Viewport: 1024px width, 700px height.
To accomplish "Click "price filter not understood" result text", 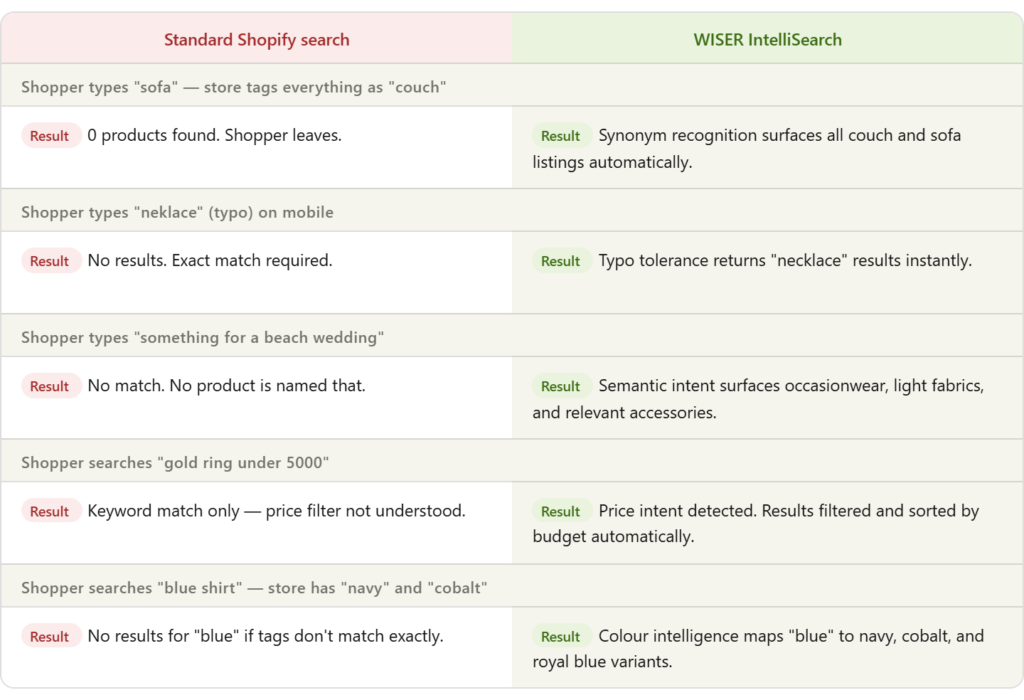I will point(365,510).
